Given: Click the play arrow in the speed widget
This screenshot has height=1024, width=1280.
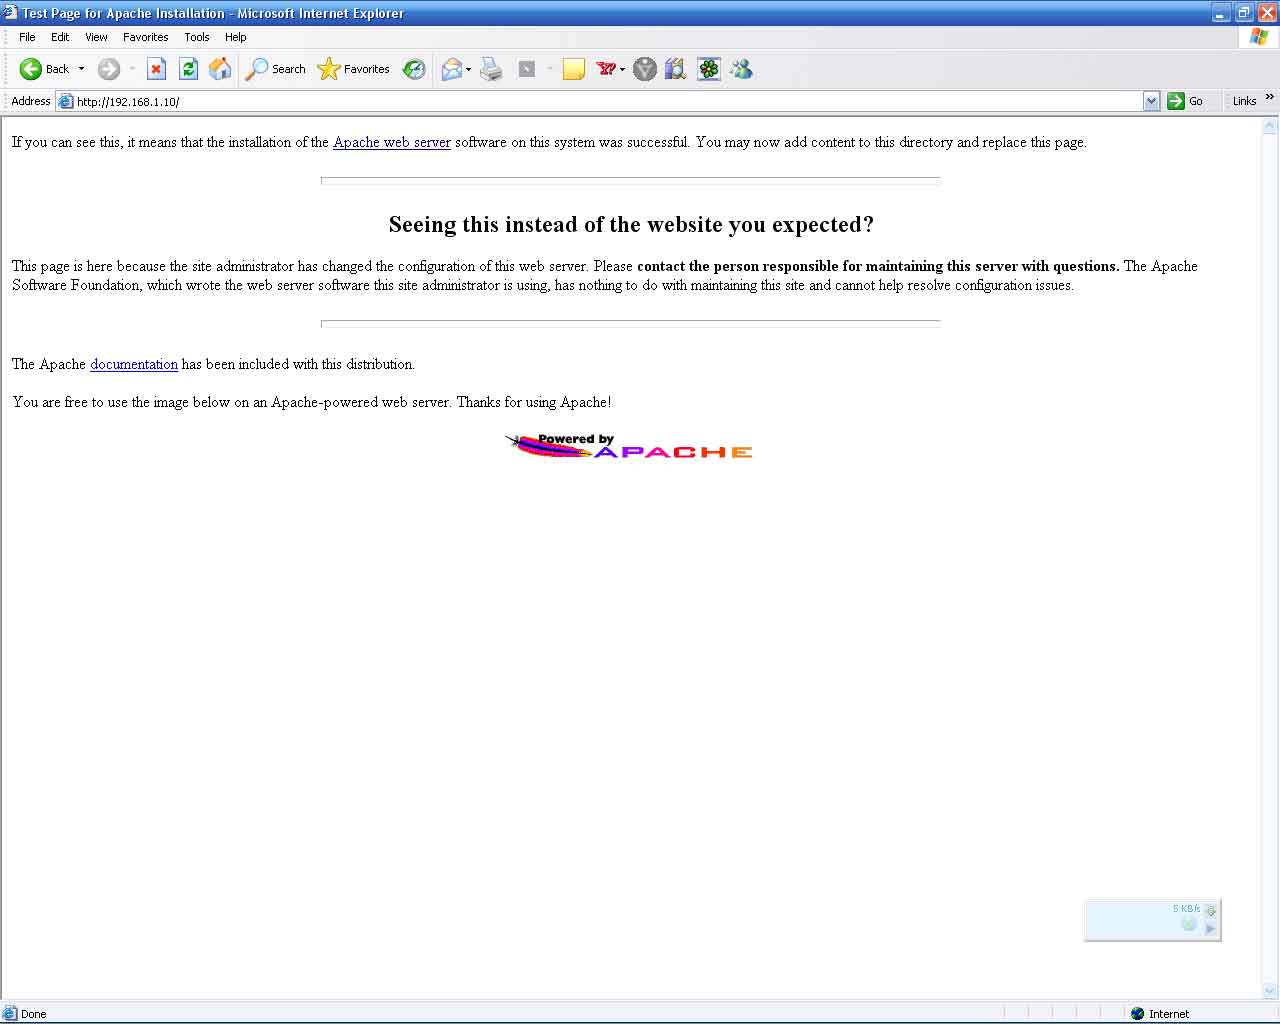Looking at the screenshot, I should 1210,928.
